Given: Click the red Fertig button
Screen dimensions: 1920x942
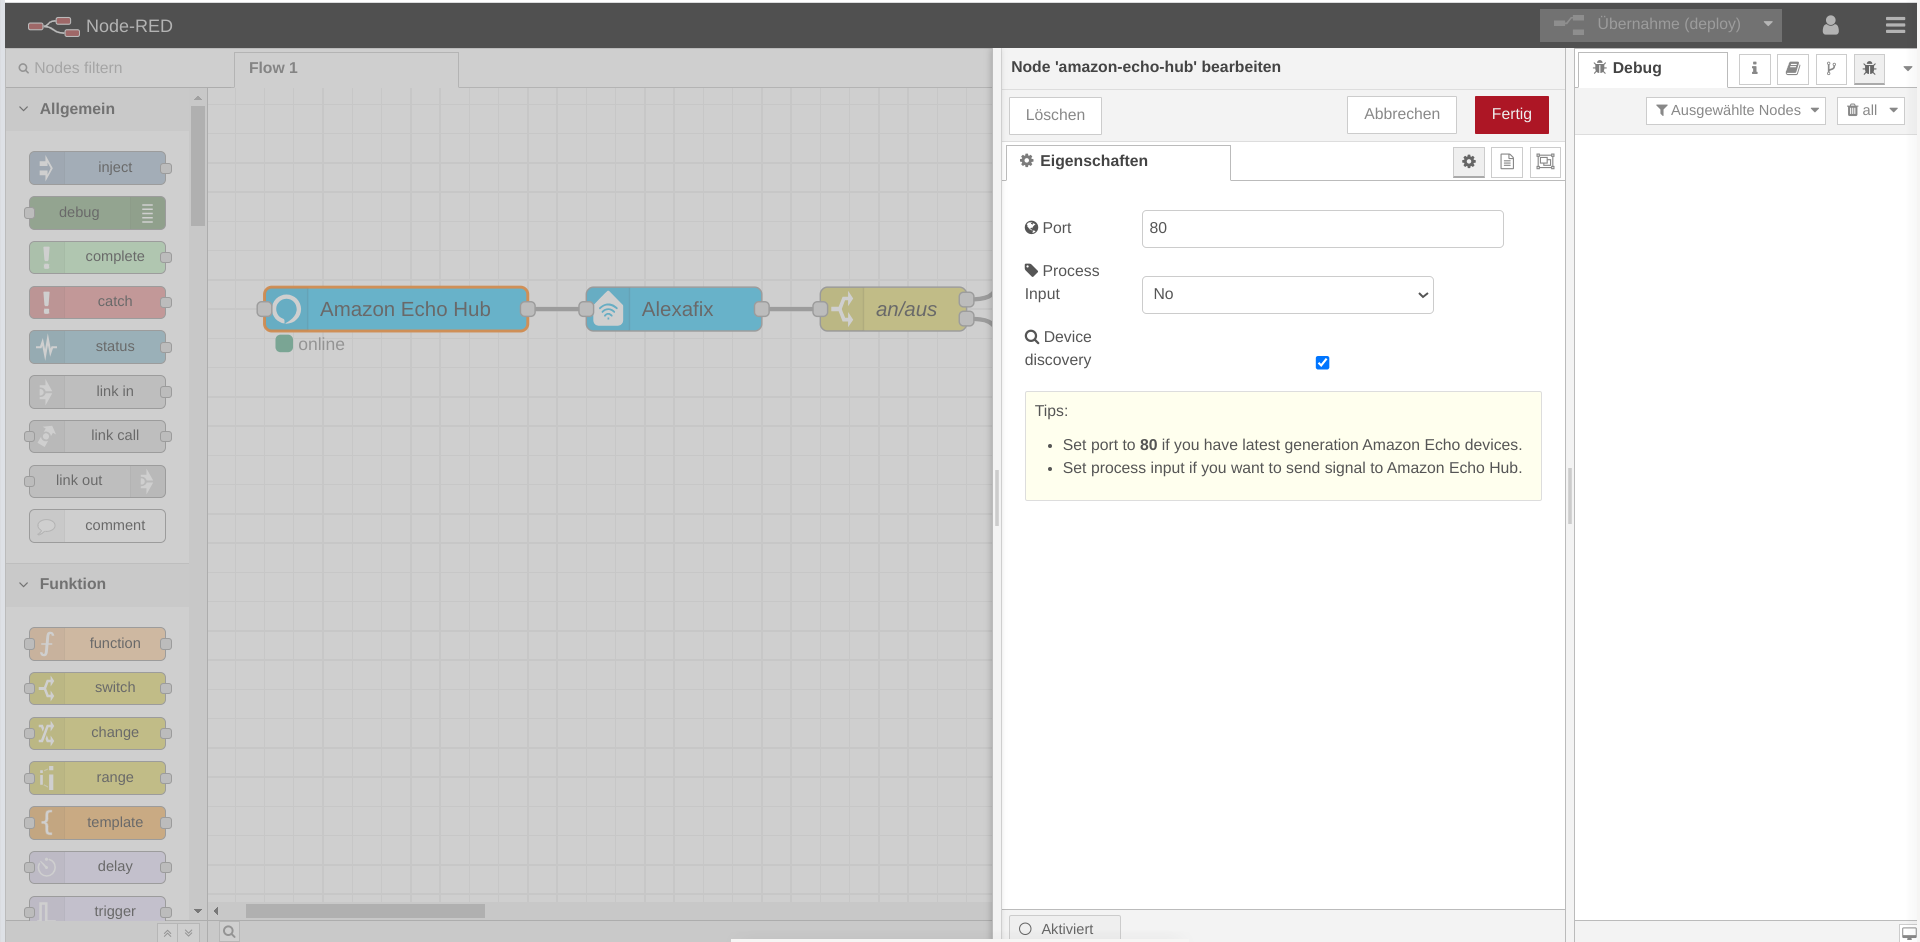Looking at the screenshot, I should [x=1511, y=115].
